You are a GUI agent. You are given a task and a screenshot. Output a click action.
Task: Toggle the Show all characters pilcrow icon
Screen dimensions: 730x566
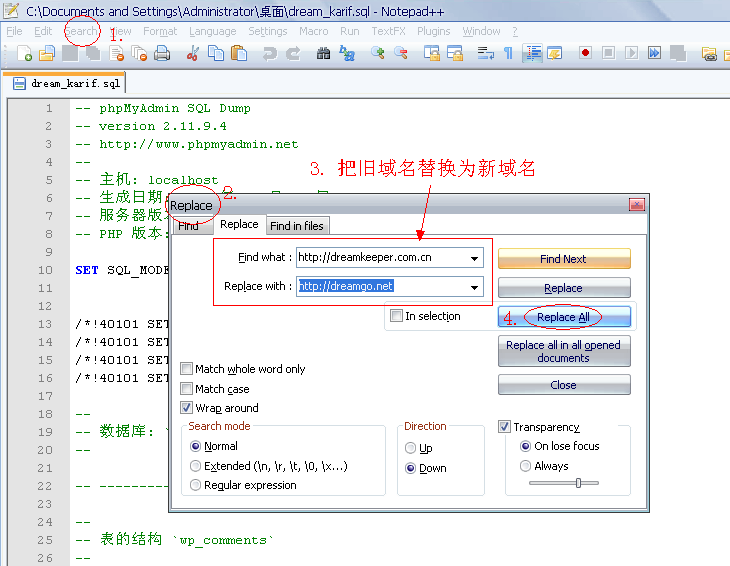click(x=508, y=54)
